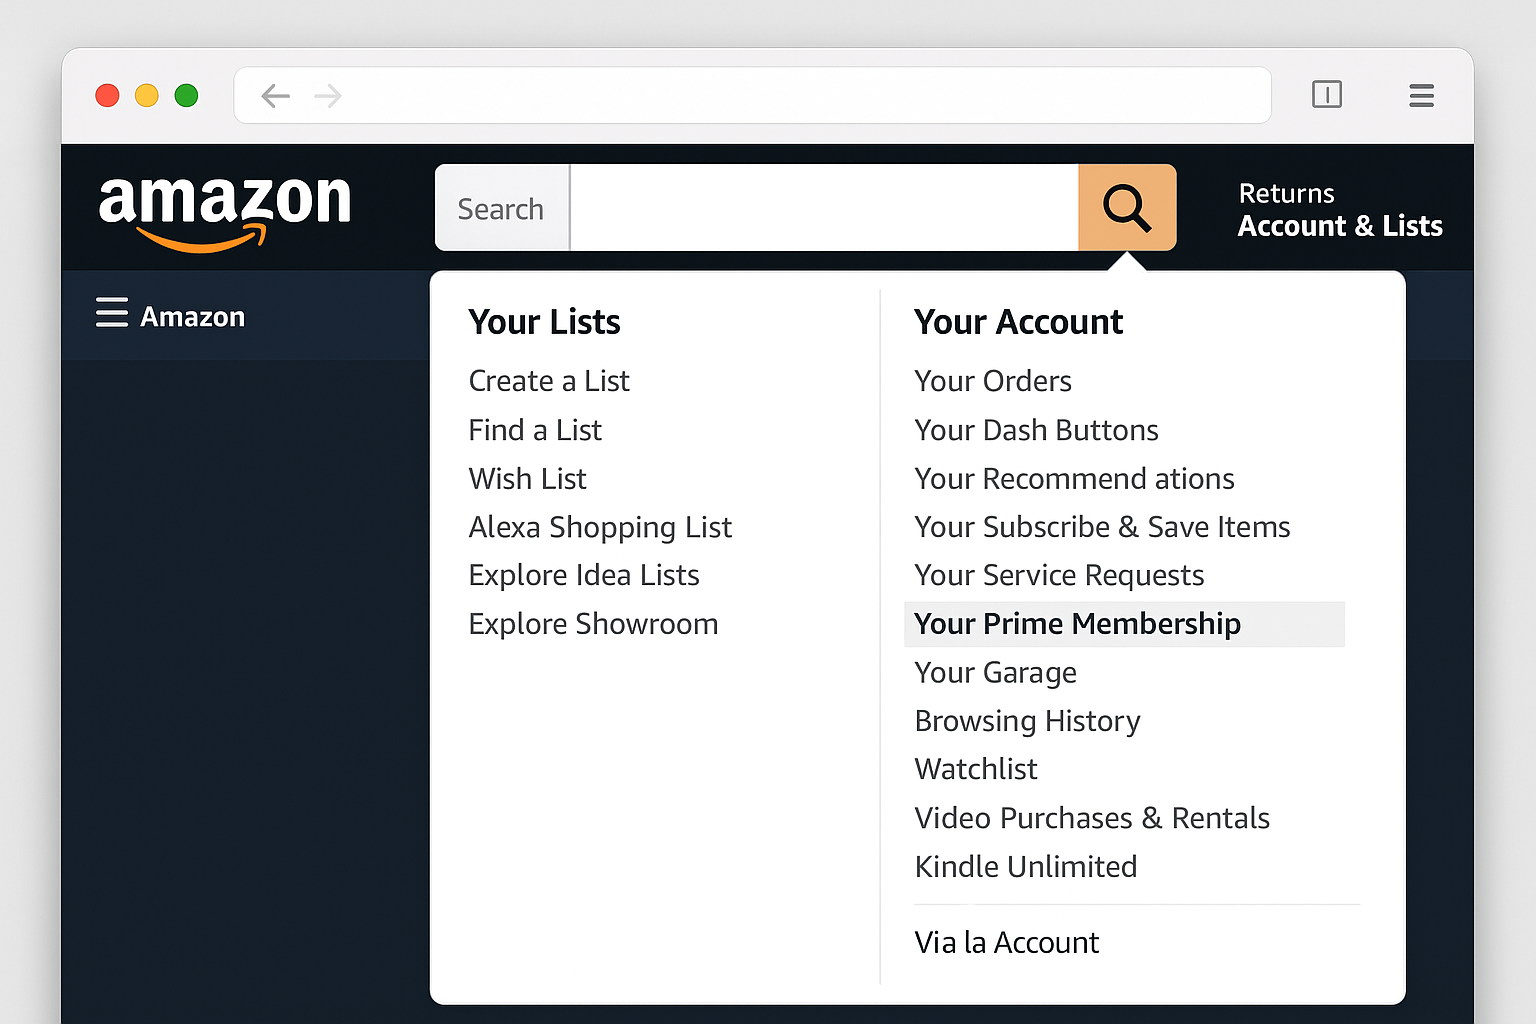Viewport: 1536px width, 1024px height.
Task: Click the browser forward arrow
Action: (x=326, y=95)
